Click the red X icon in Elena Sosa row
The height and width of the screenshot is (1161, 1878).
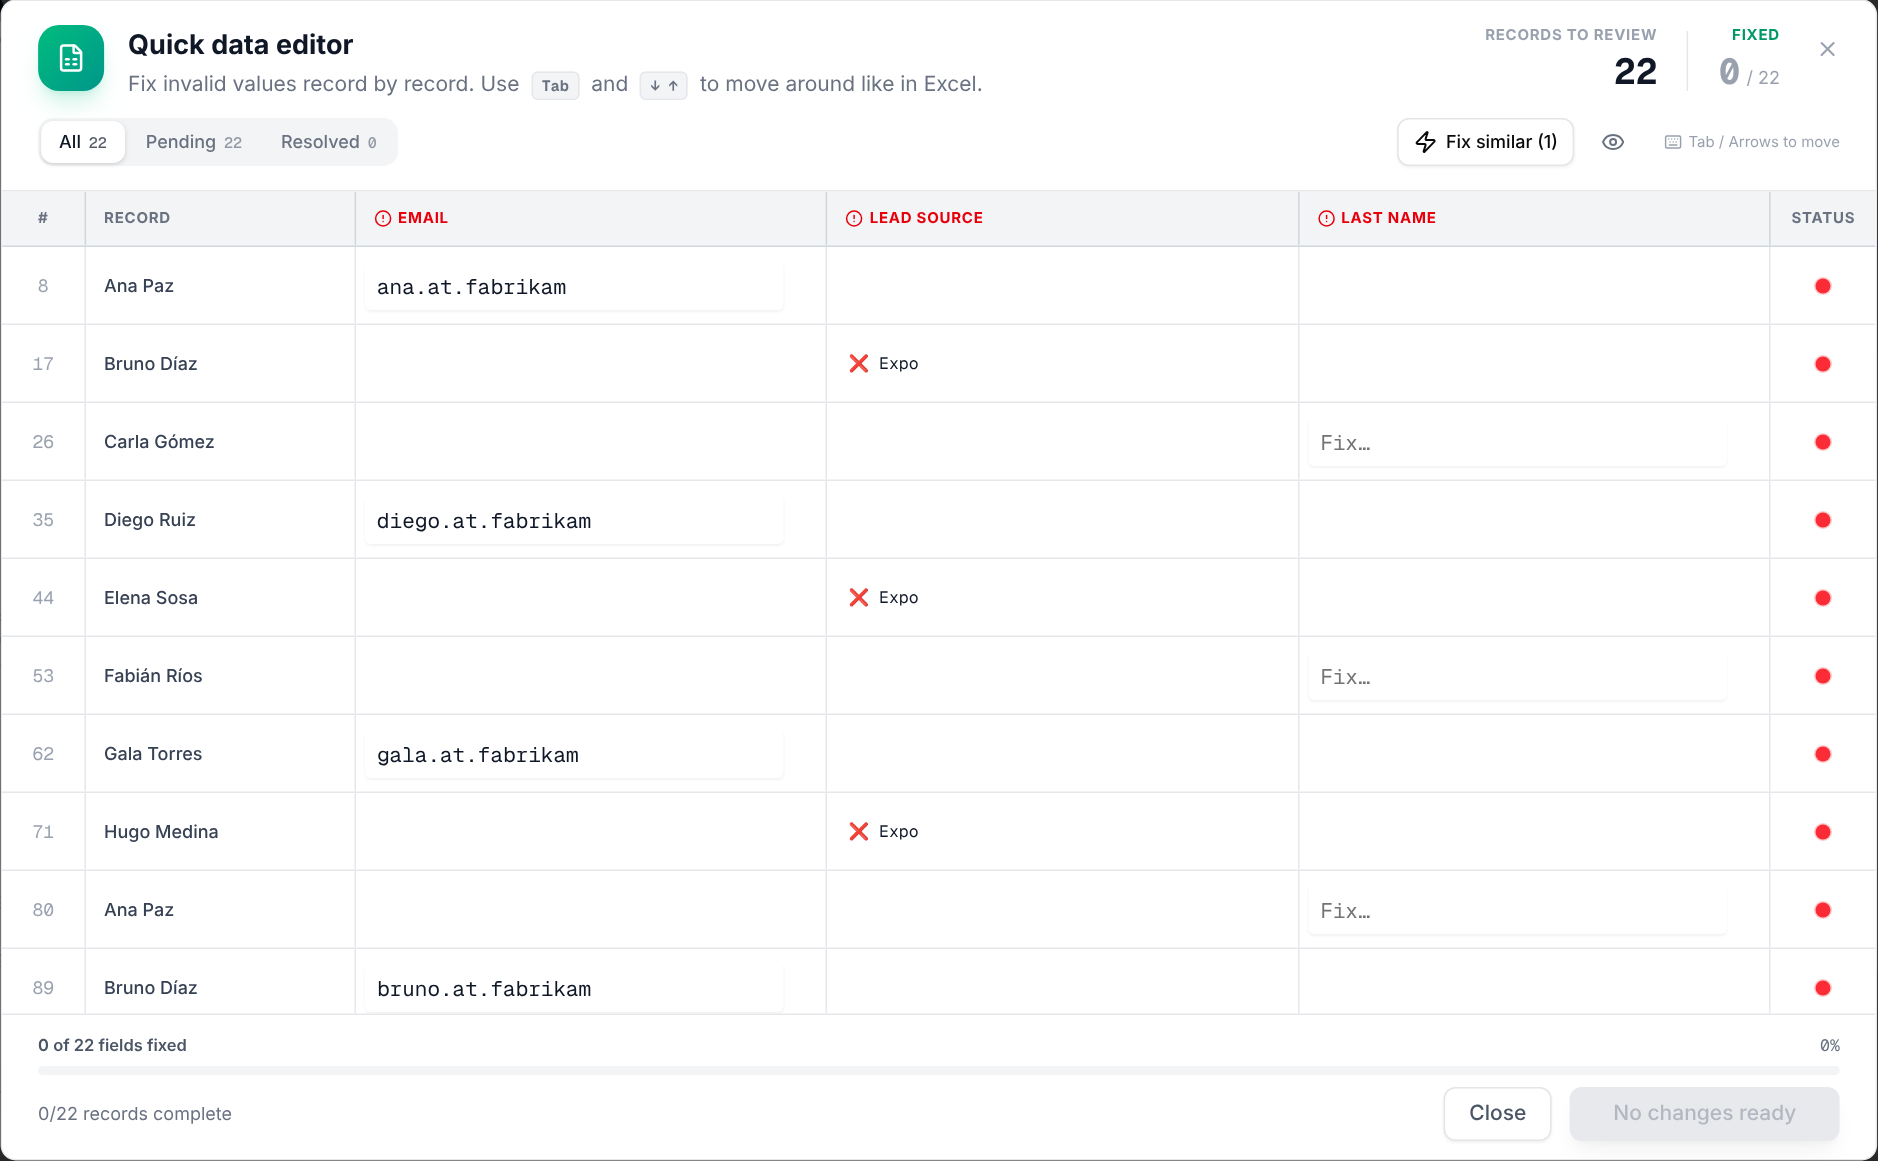coord(858,598)
